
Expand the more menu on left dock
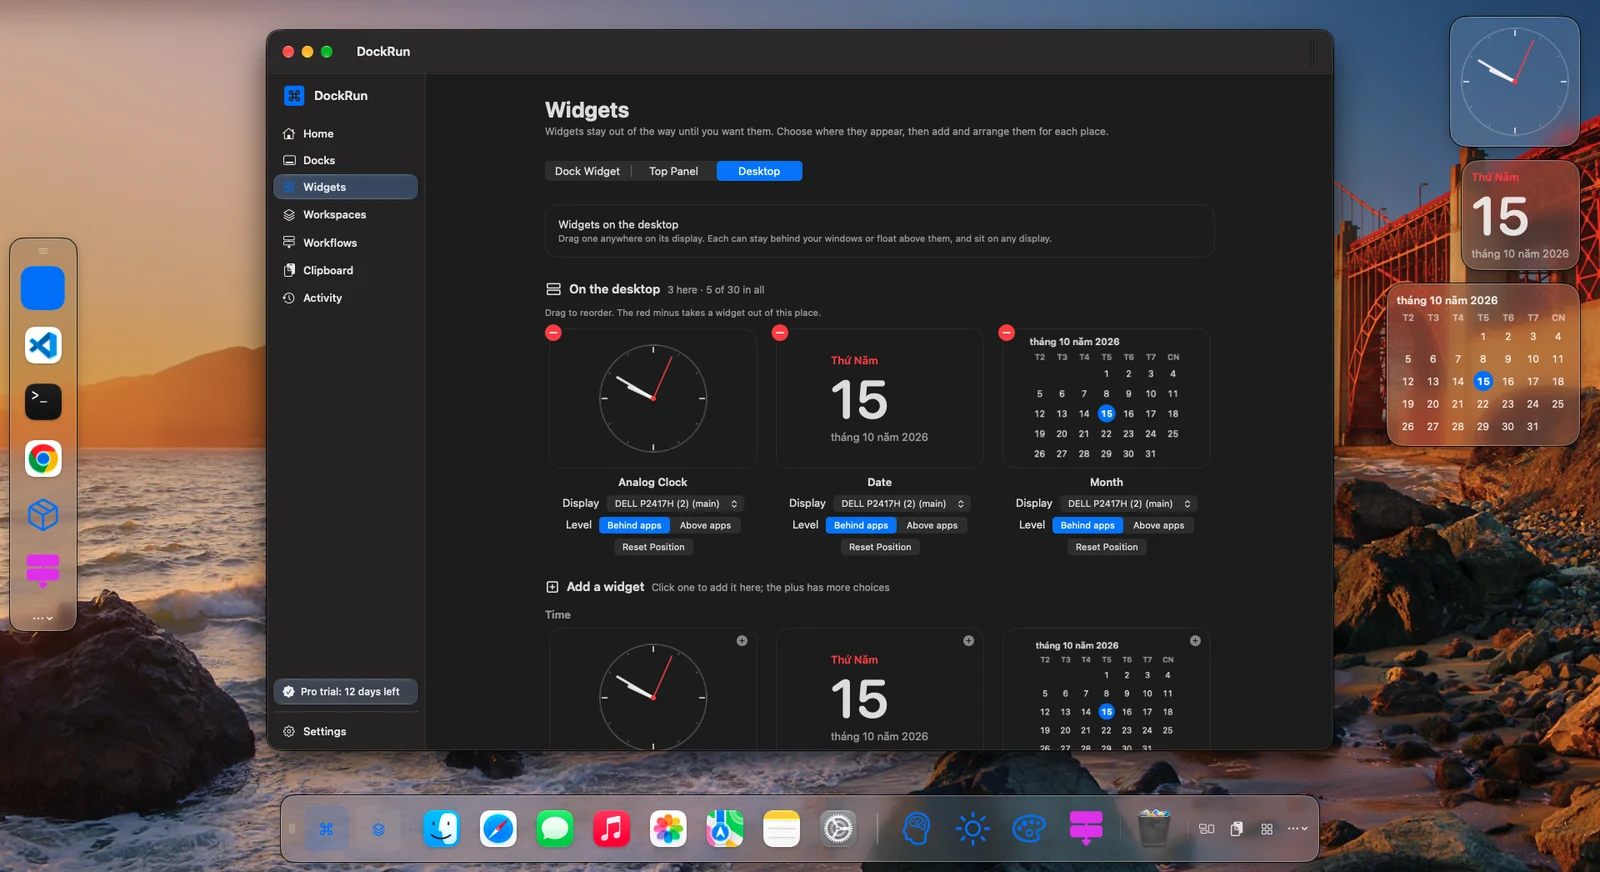pos(43,618)
